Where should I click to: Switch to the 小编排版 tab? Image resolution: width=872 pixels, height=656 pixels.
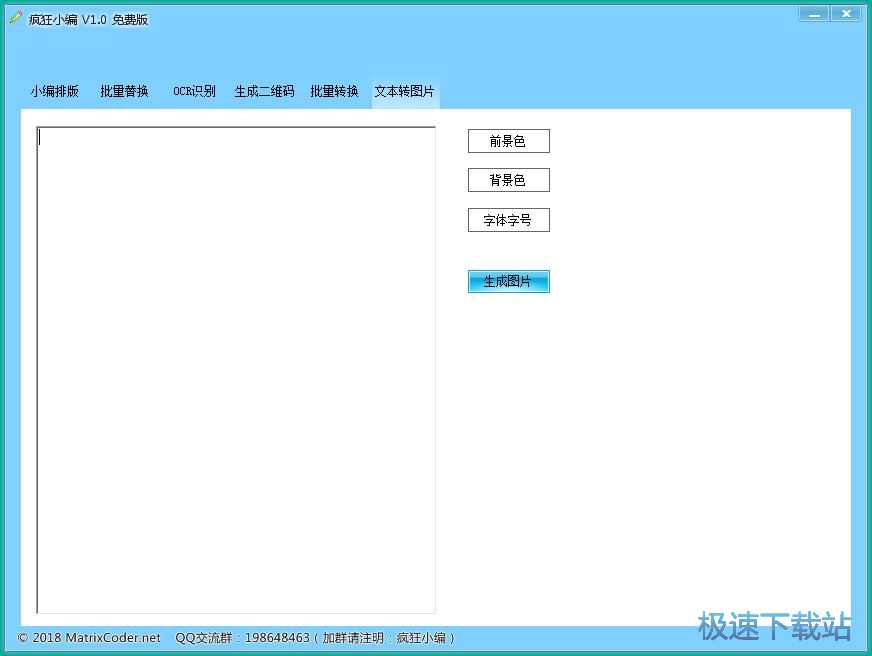click(x=55, y=90)
